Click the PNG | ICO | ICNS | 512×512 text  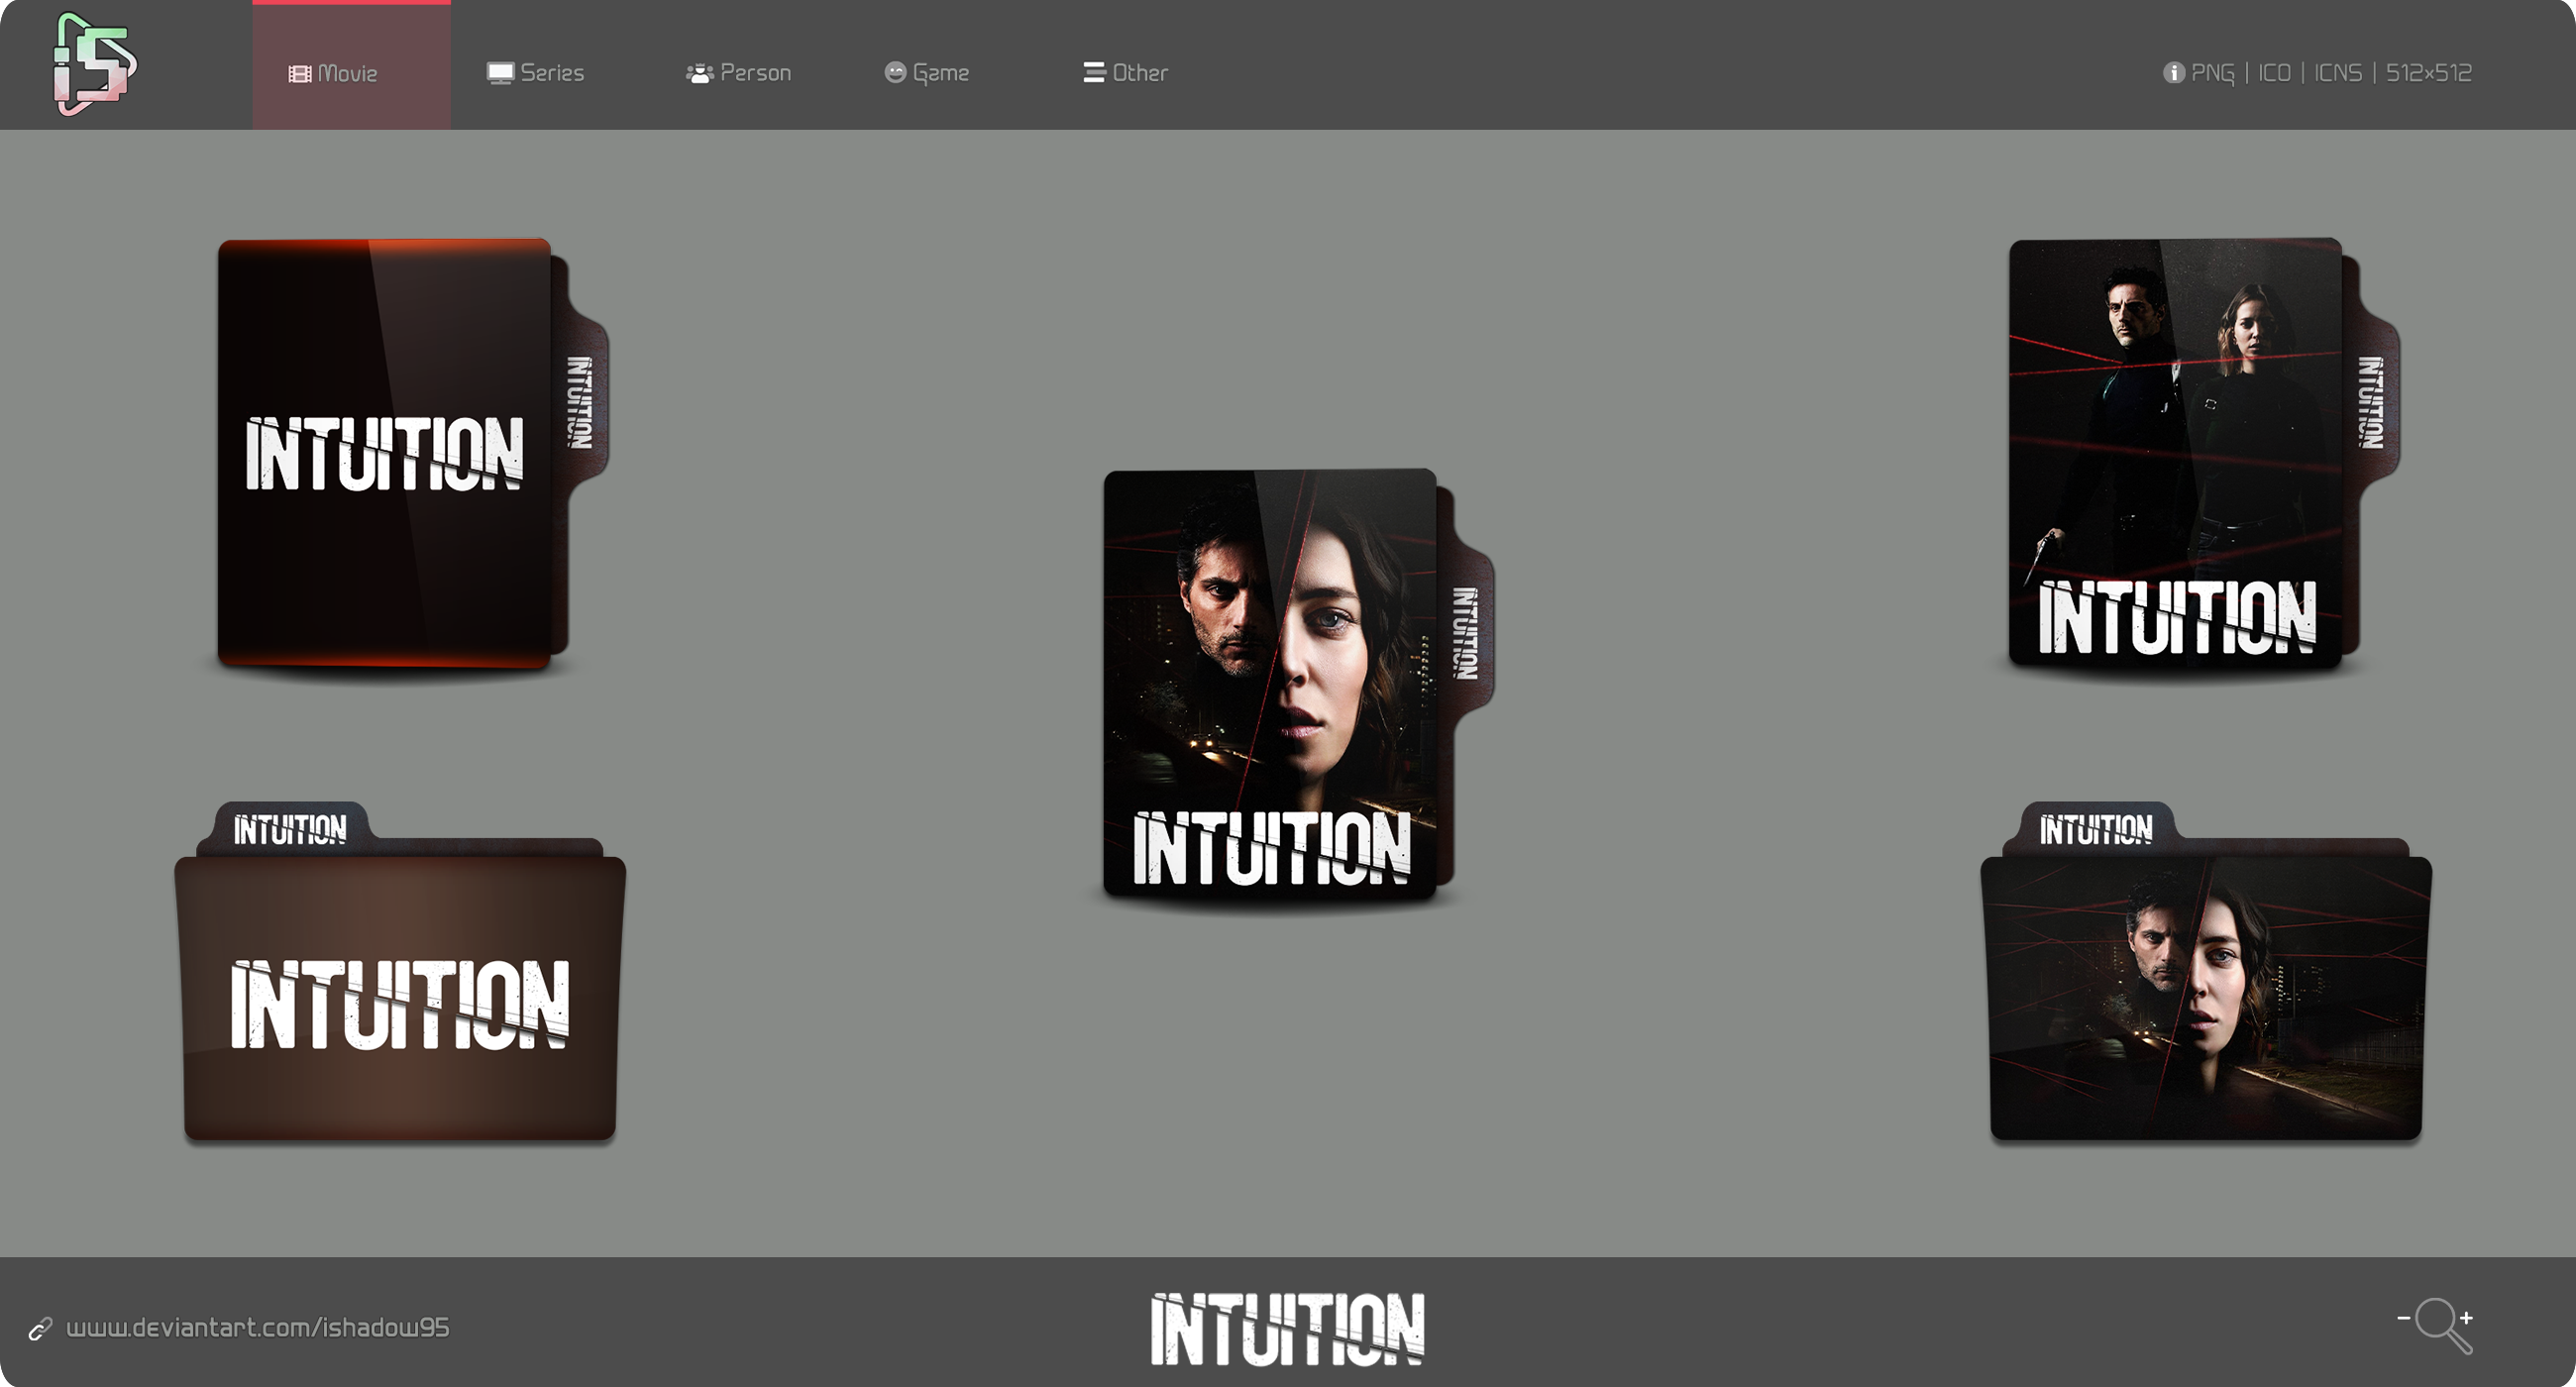pos(2331,73)
